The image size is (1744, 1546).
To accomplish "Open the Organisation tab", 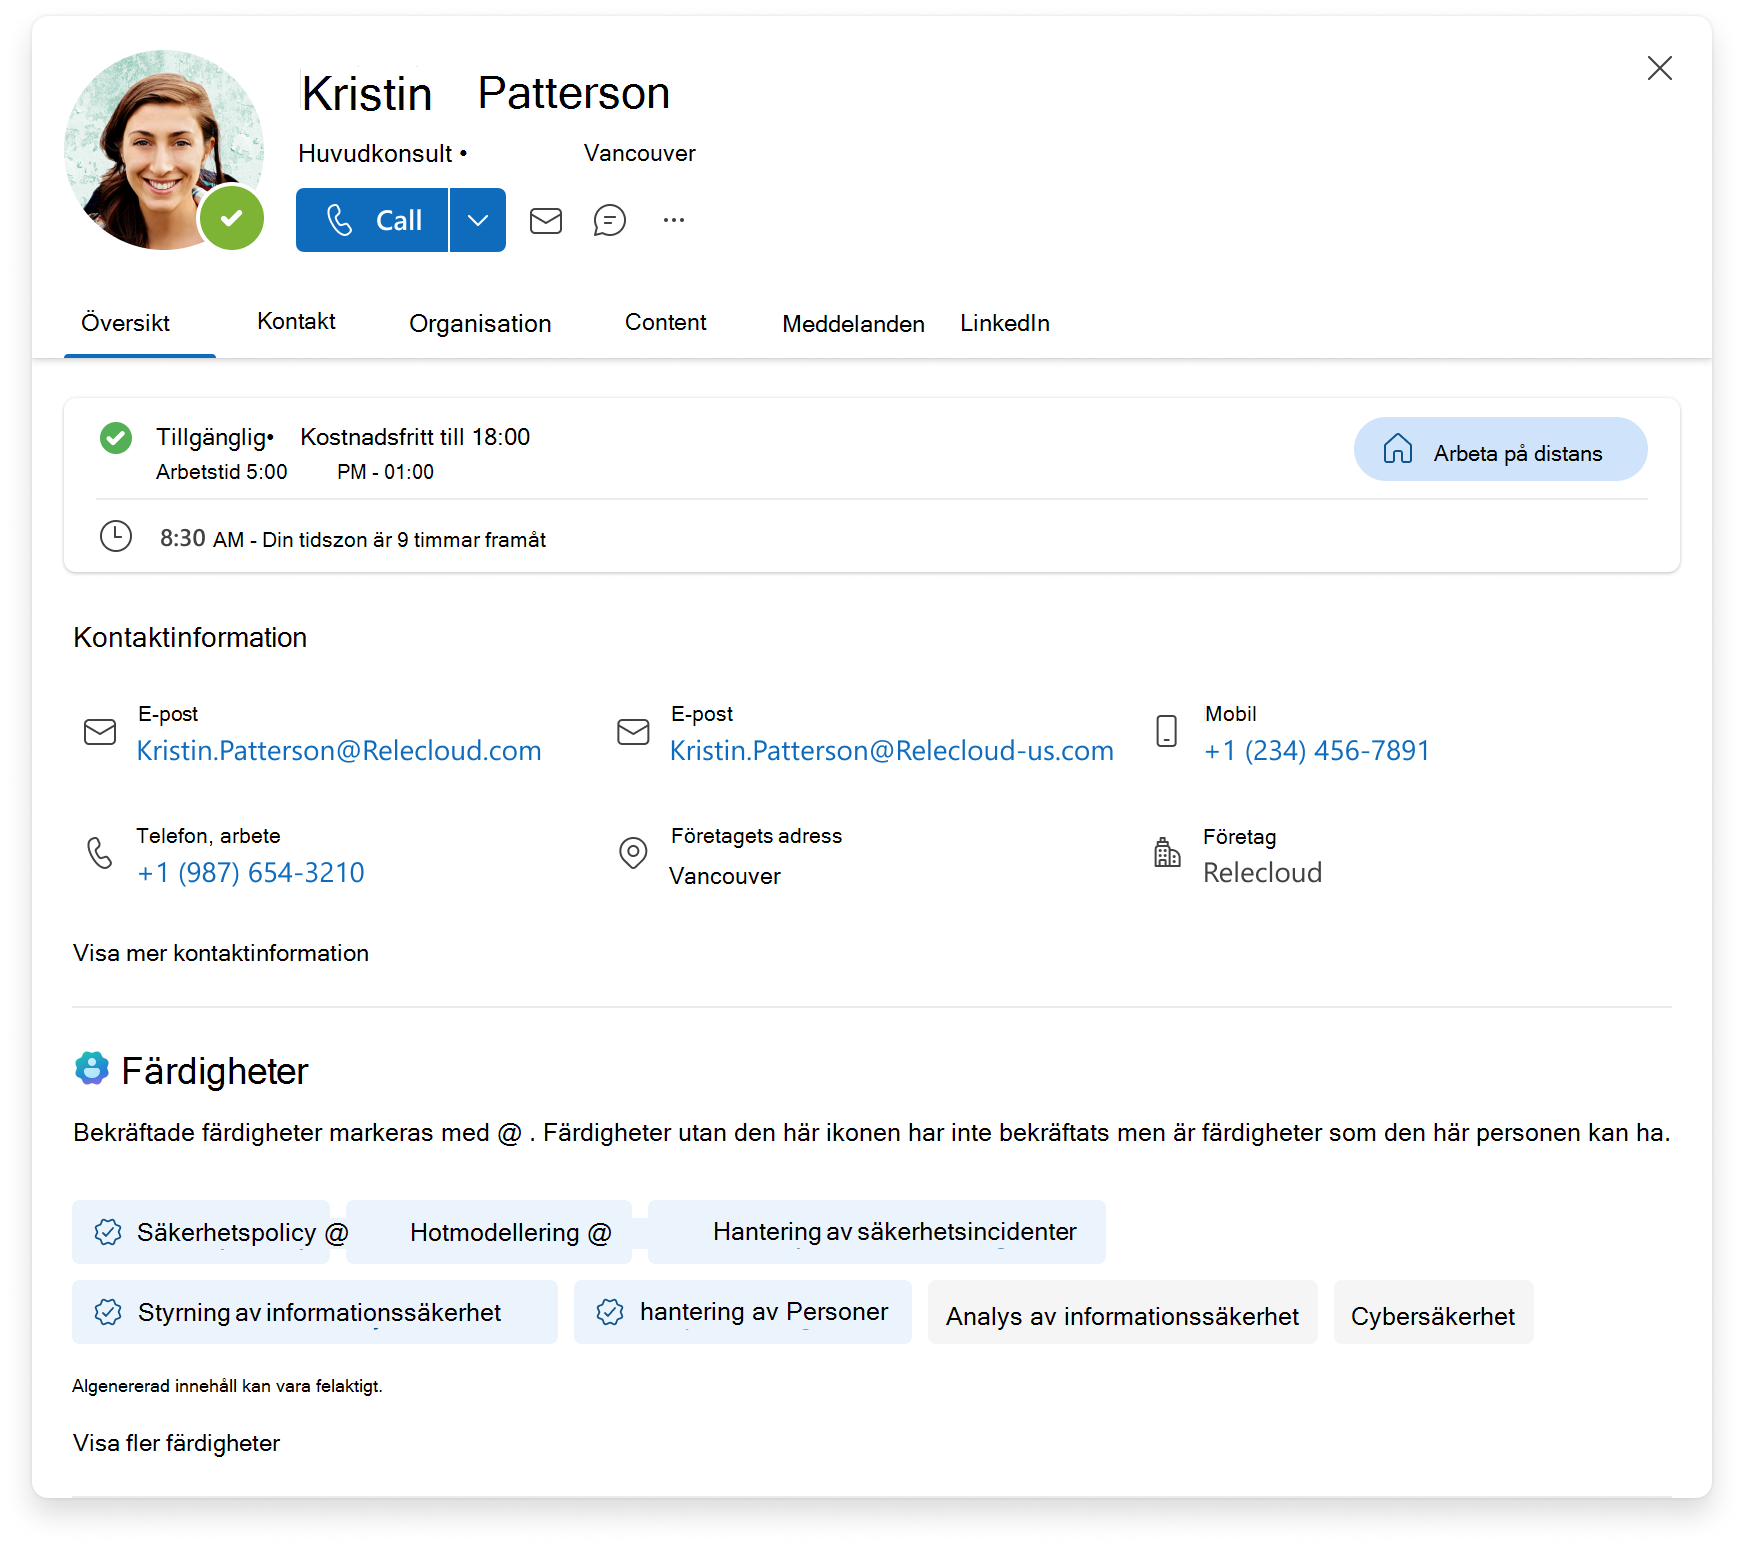I will (480, 323).
